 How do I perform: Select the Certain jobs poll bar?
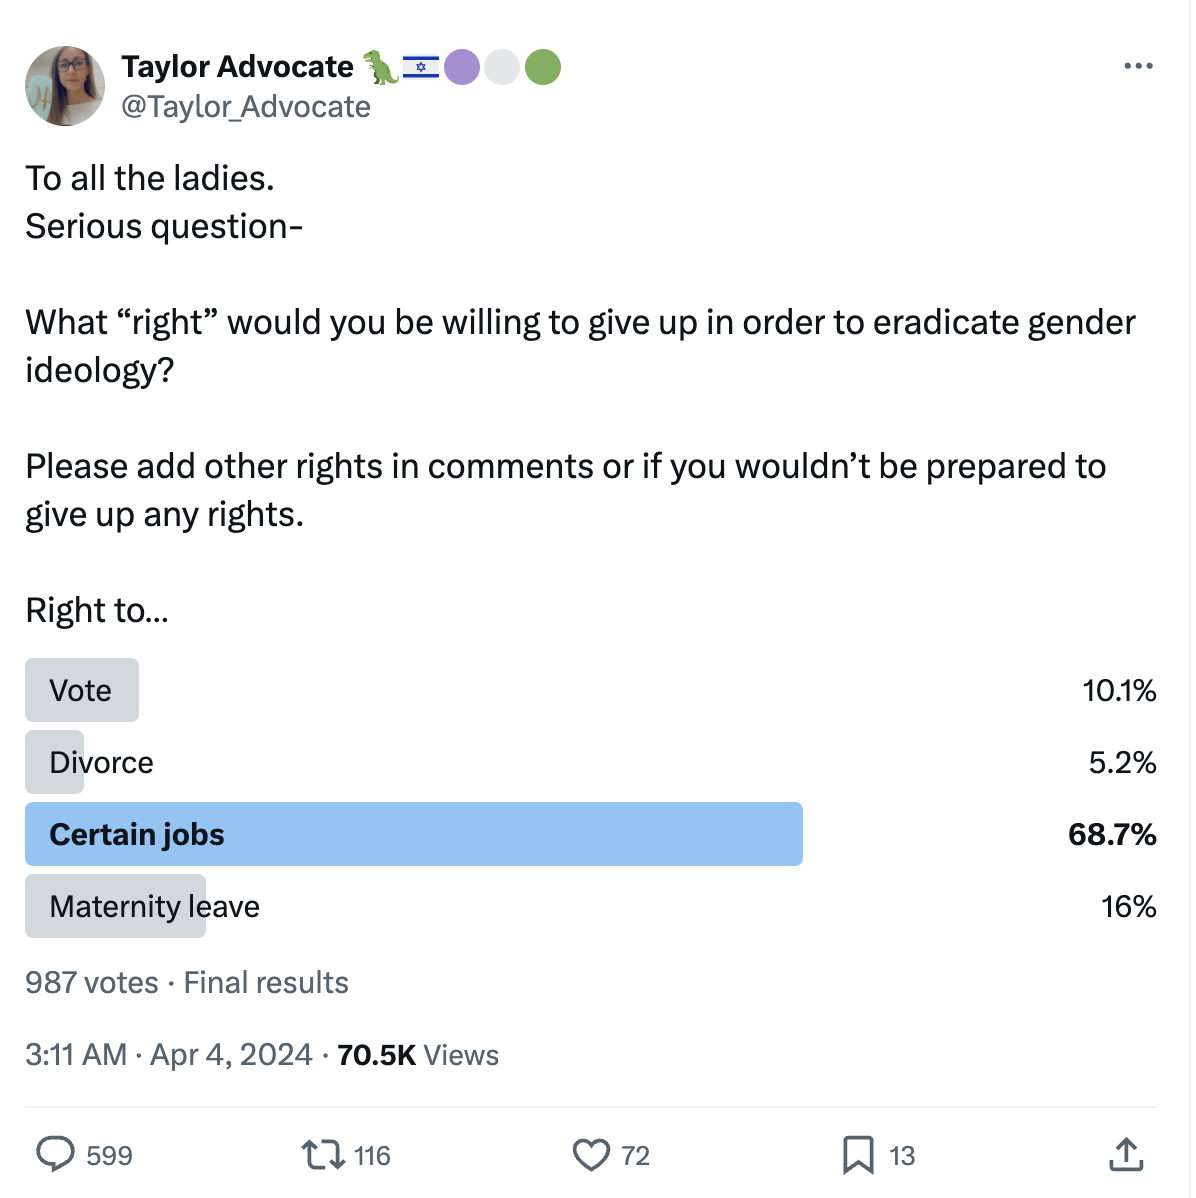pyautogui.click(x=414, y=834)
